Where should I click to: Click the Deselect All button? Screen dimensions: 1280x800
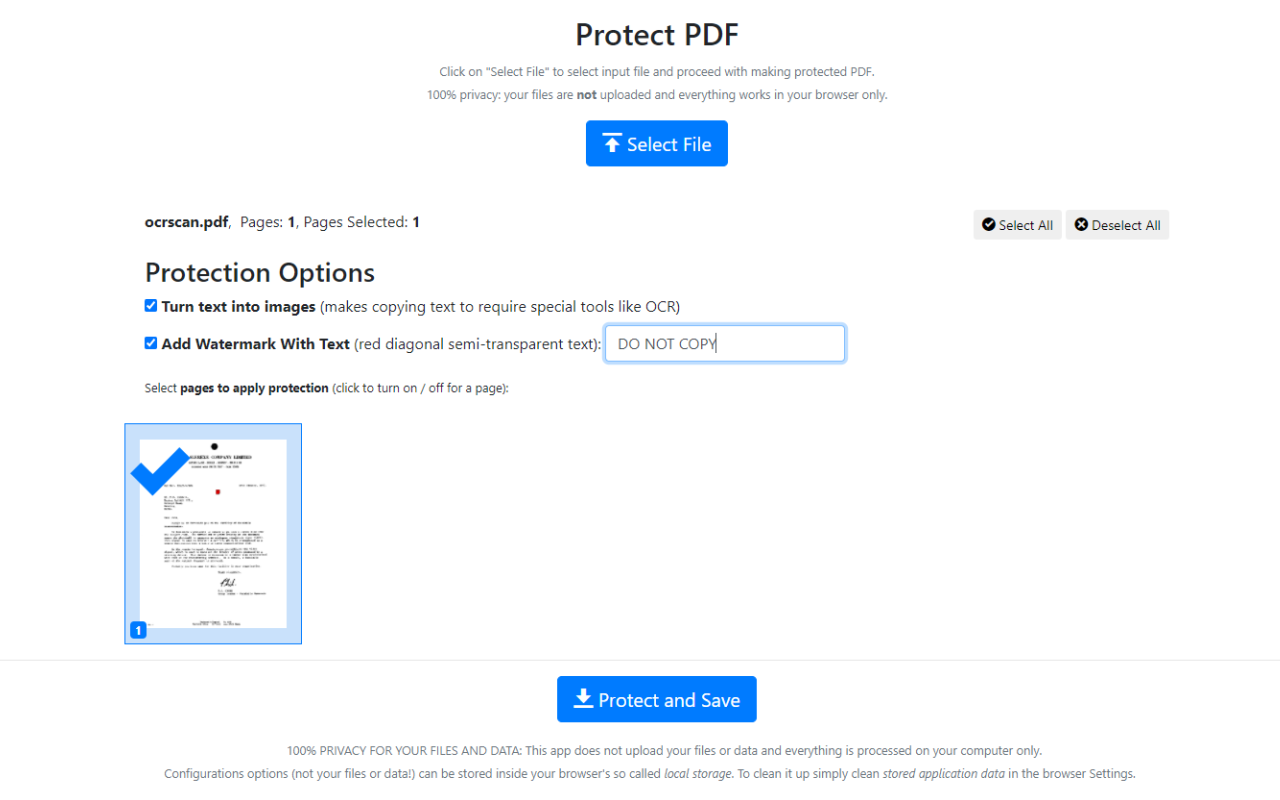[x=1117, y=224]
